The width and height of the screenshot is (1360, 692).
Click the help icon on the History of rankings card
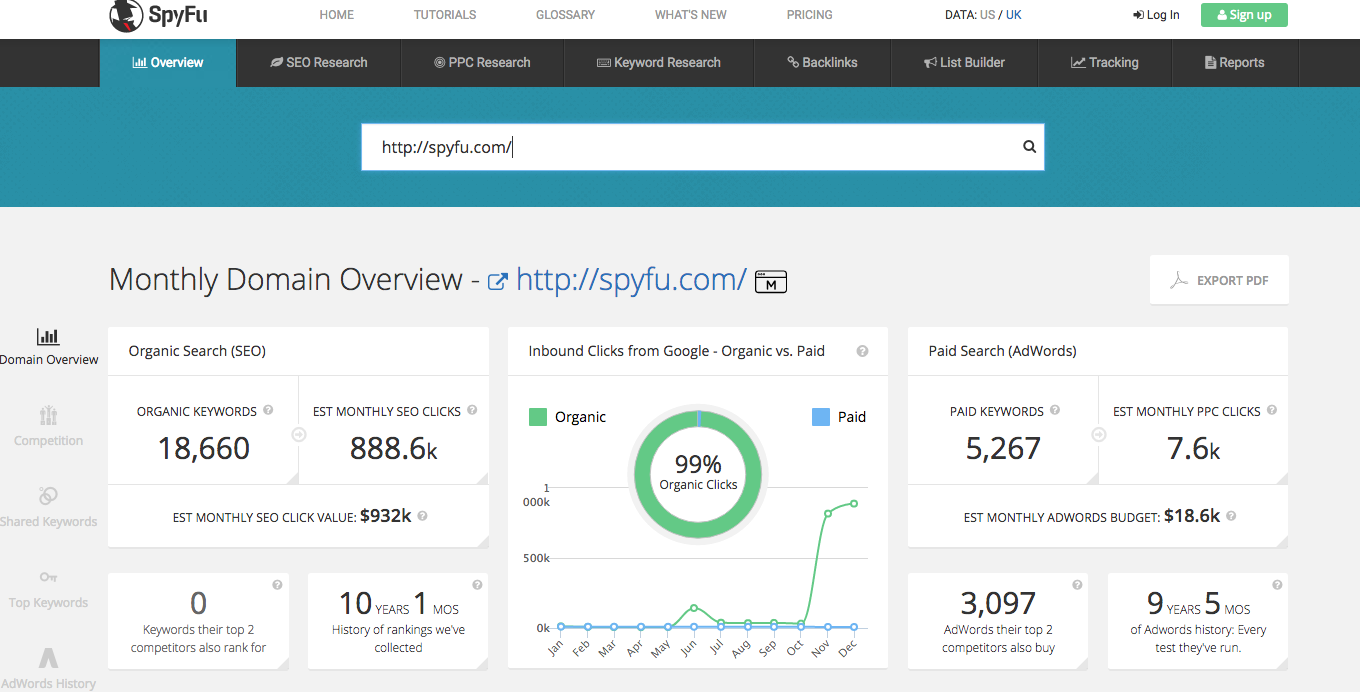tap(477, 585)
